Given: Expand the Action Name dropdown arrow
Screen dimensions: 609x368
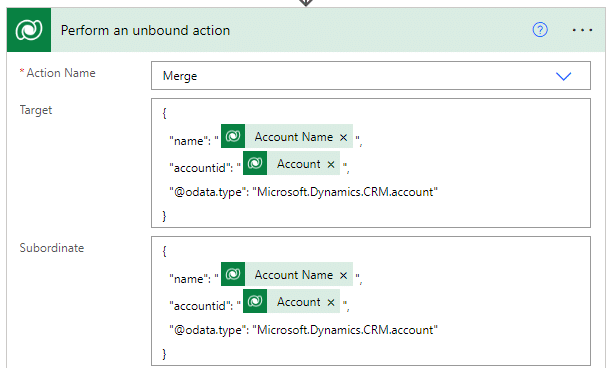Looking at the screenshot, I should (563, 76).
